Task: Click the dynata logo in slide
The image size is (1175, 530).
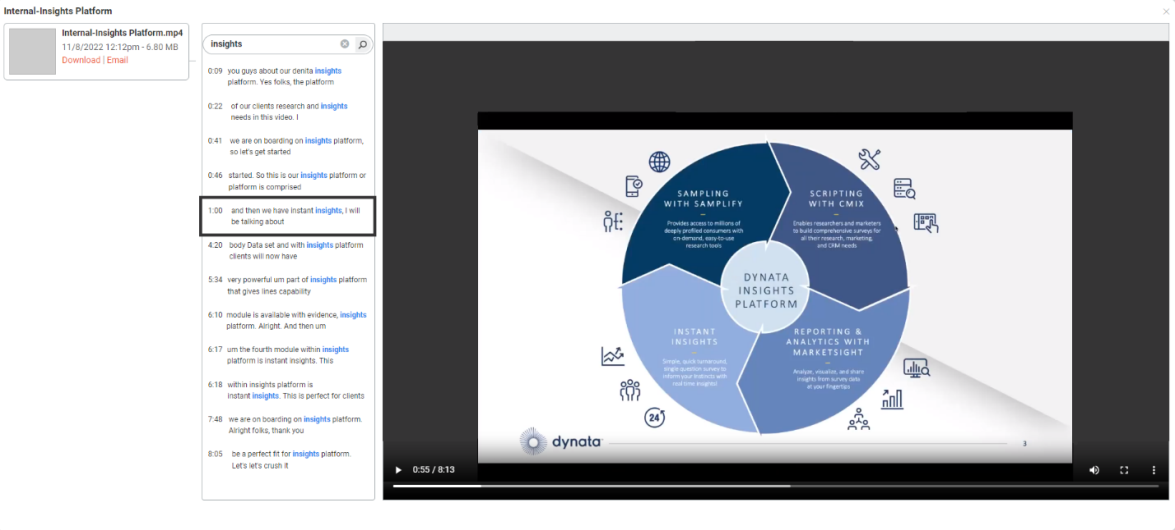Action: [x=561, y=442]
